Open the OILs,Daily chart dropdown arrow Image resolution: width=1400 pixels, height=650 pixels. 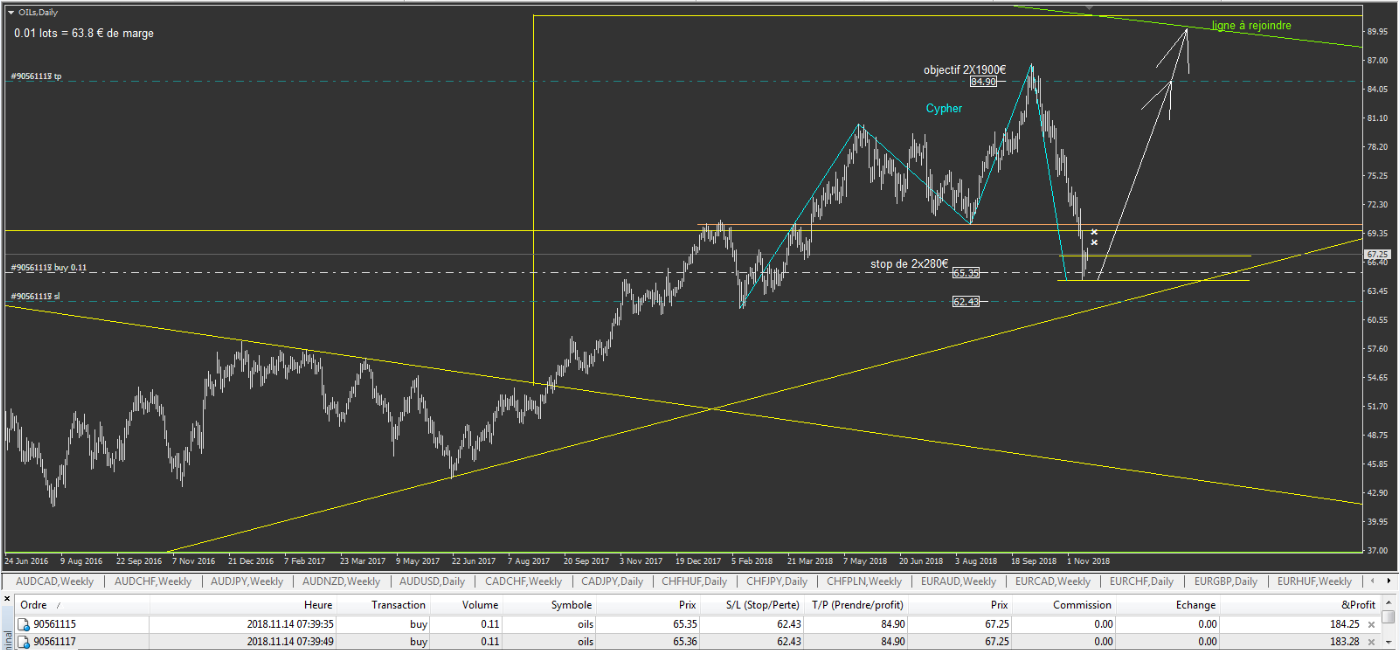[10, 13]
